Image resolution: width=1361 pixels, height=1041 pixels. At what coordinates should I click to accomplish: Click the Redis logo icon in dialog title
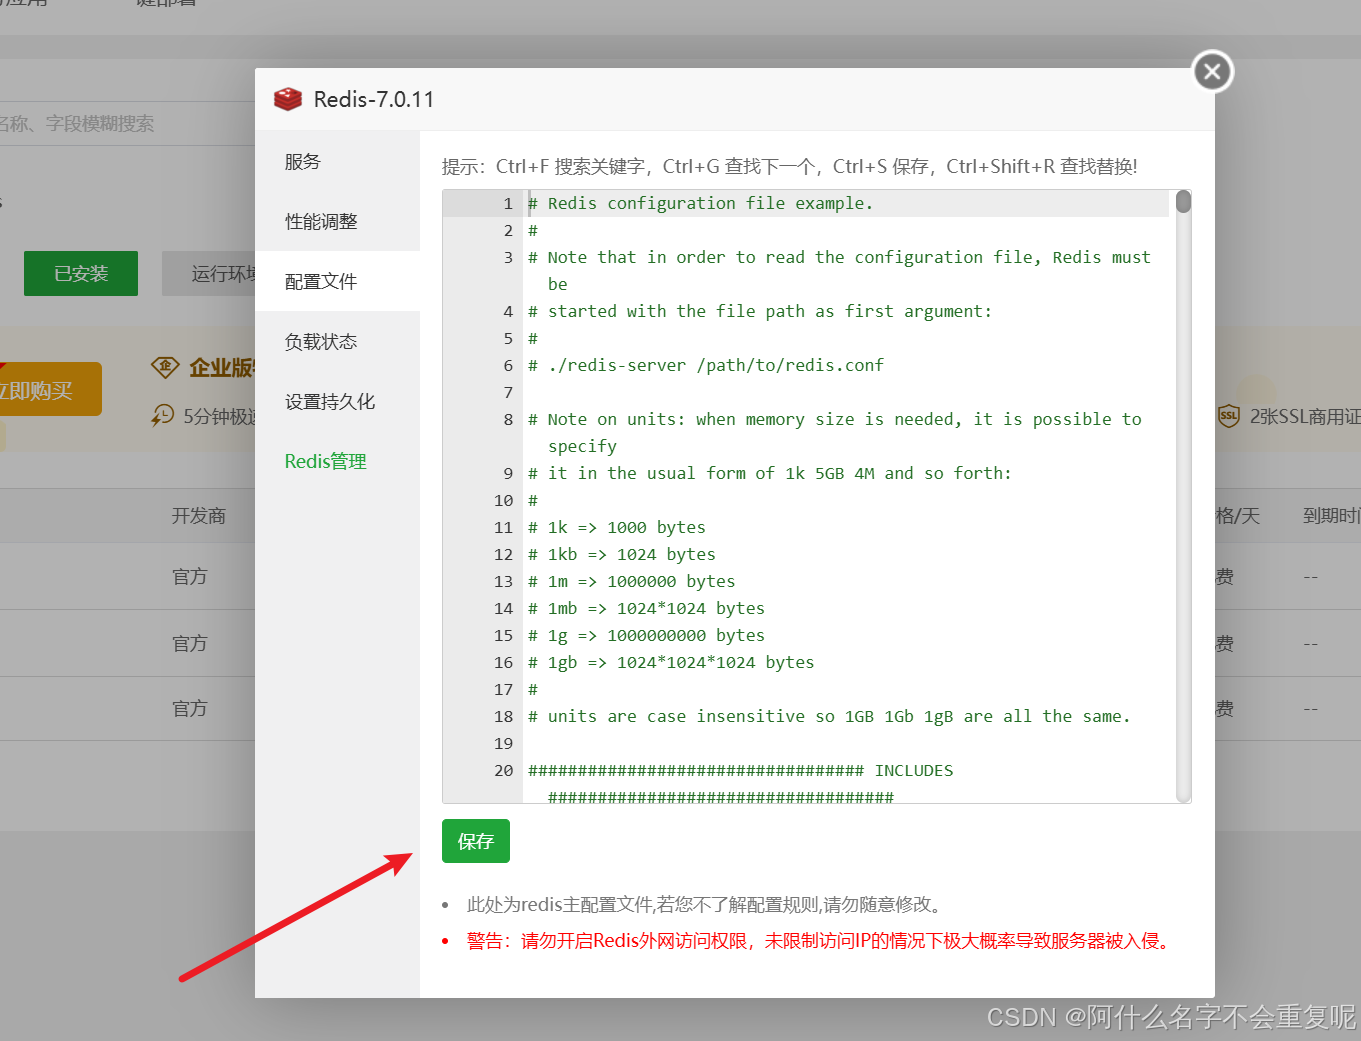288,99
